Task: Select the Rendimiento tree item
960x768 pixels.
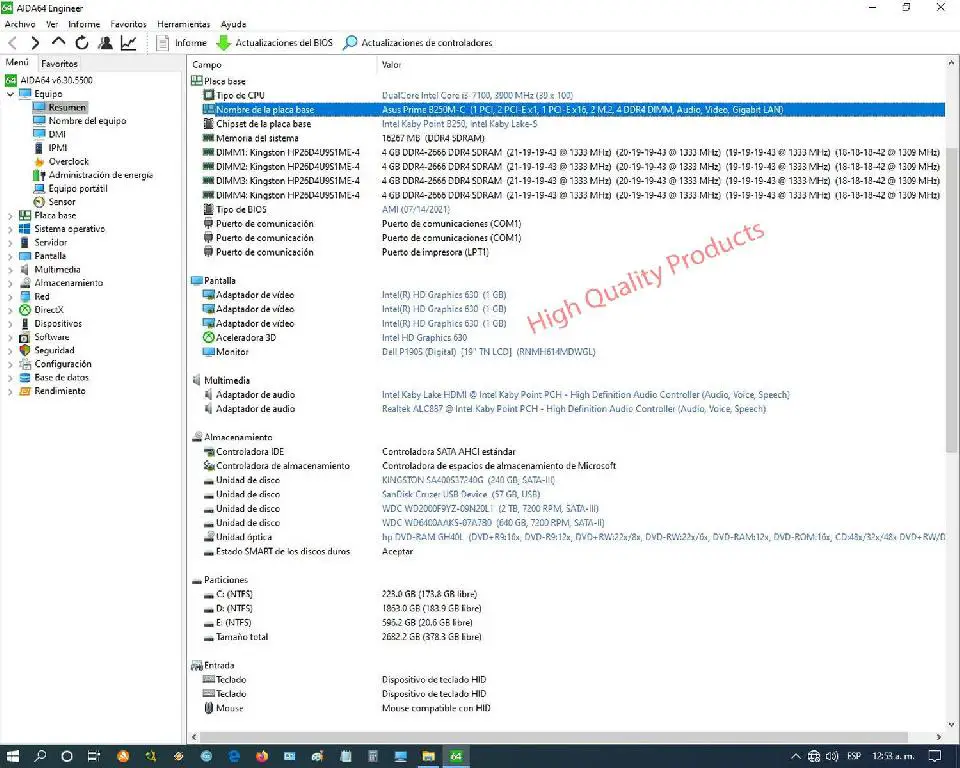Action: tap(59, 391)
